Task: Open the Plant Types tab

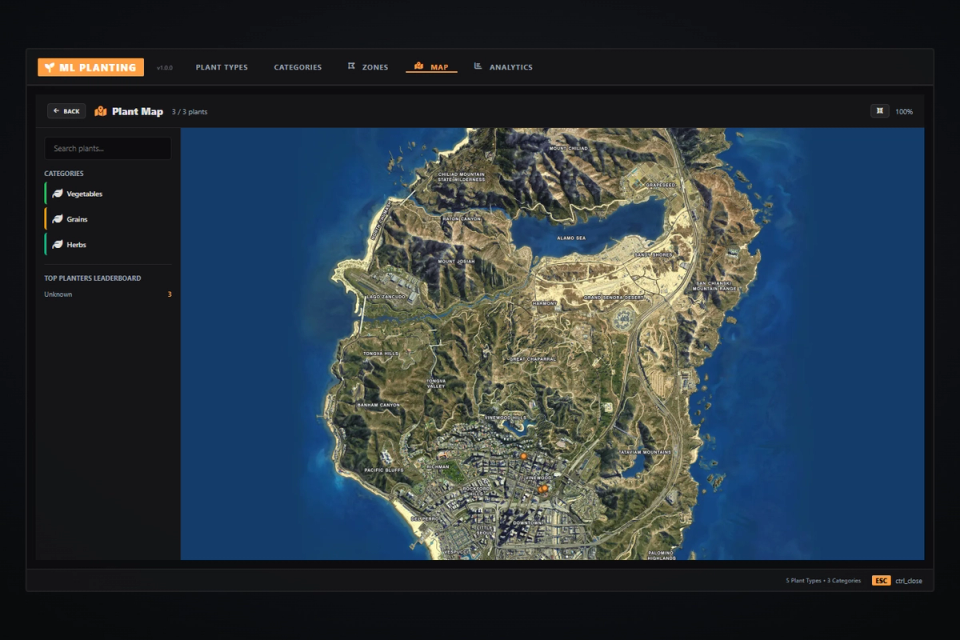Action: (x=222, y=67)
